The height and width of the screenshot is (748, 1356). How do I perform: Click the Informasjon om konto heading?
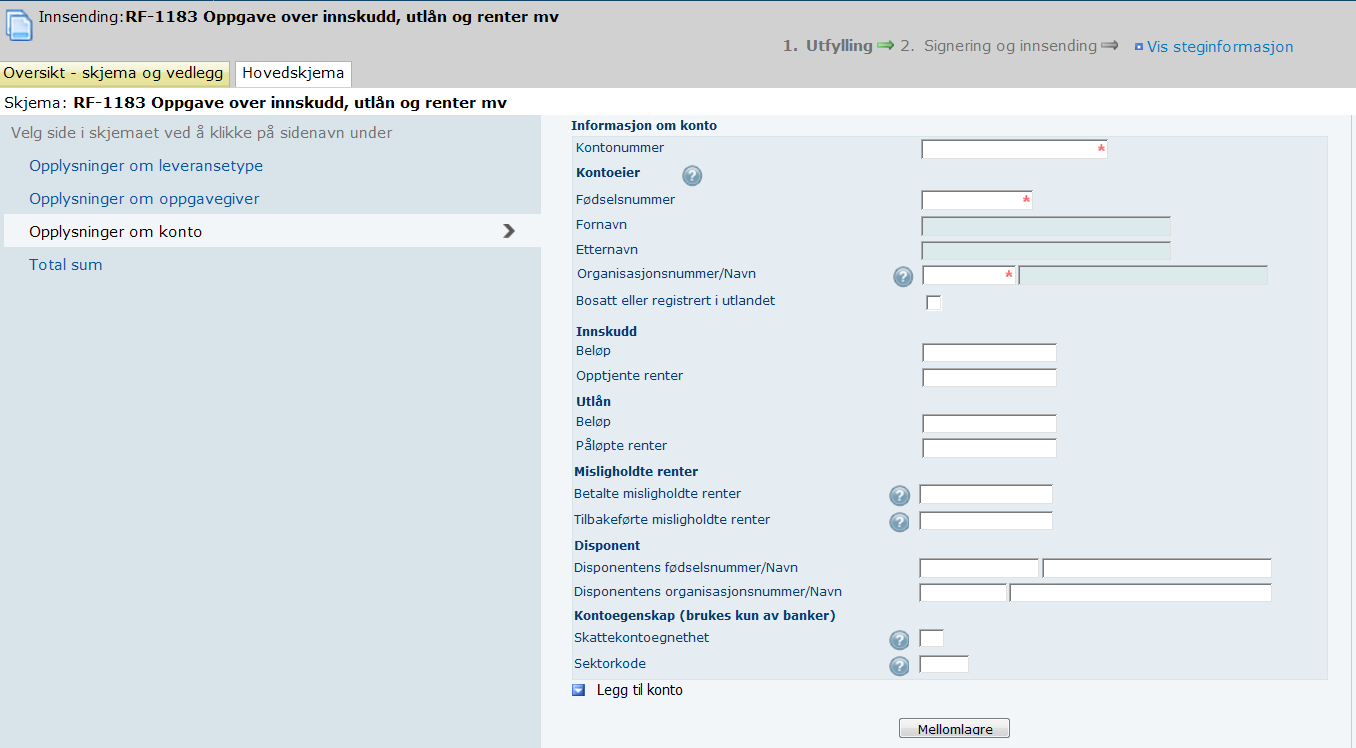tap(644, 126)
